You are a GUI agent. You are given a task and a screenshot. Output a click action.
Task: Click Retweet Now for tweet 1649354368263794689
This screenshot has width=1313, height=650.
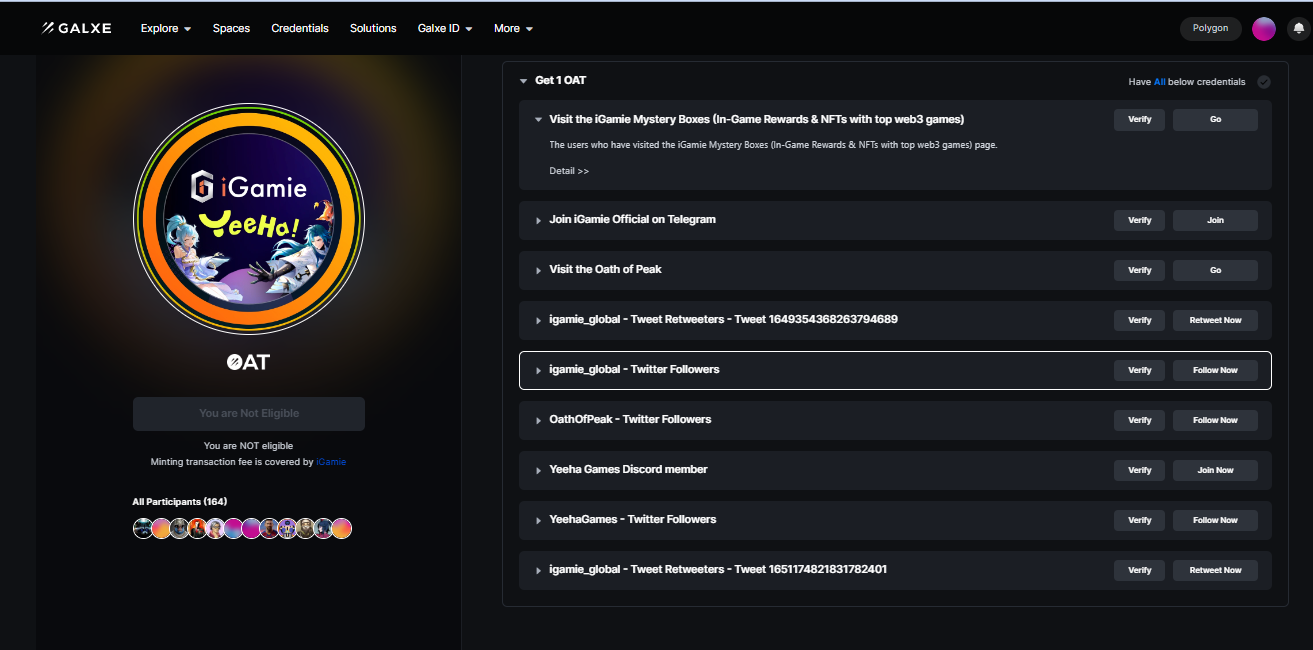click(x=1215, y=320)
